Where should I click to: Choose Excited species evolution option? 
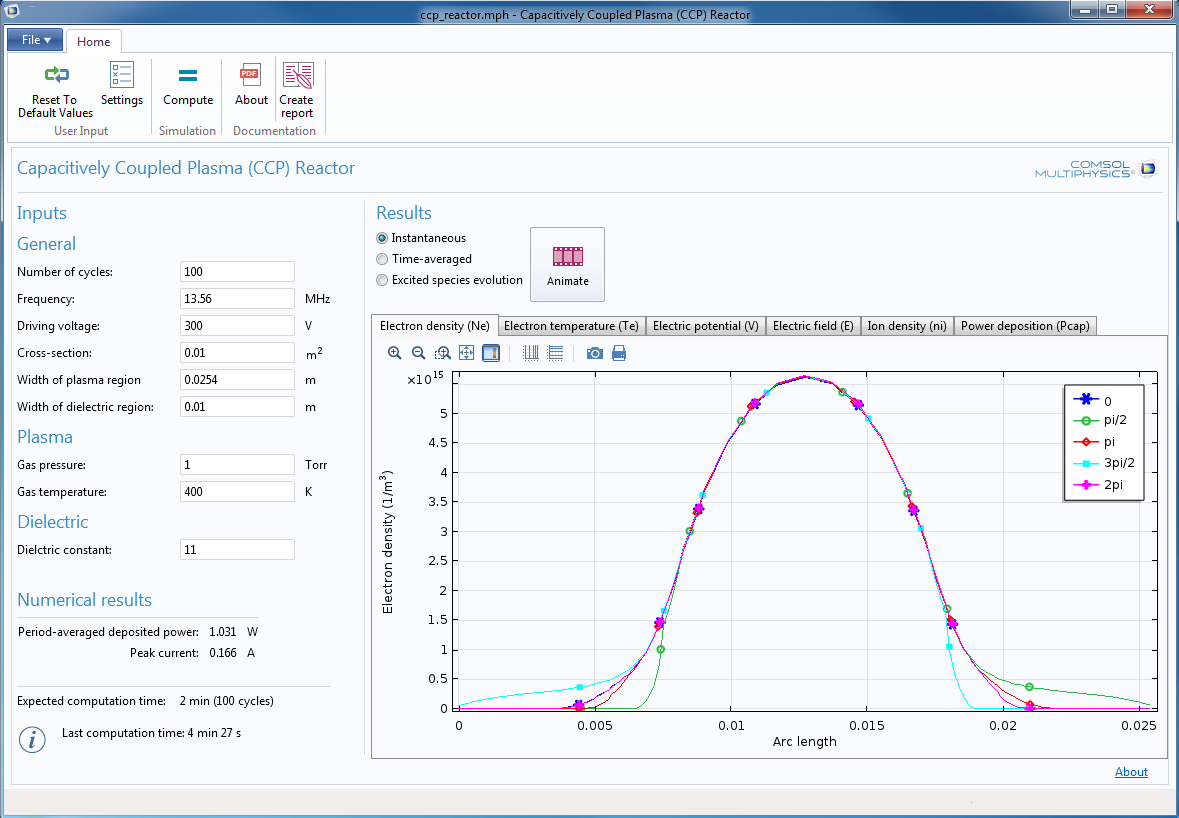pos(382,280)
